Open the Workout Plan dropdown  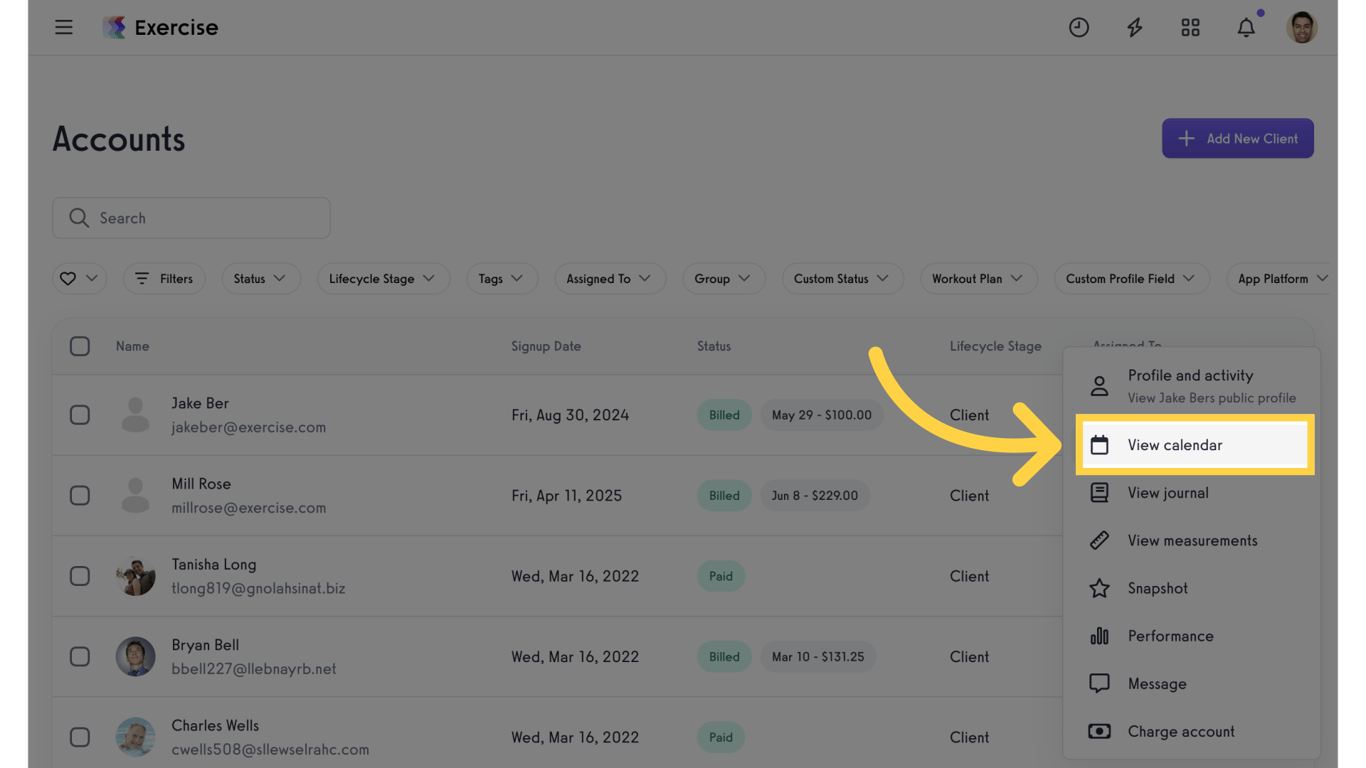(978, 278)
